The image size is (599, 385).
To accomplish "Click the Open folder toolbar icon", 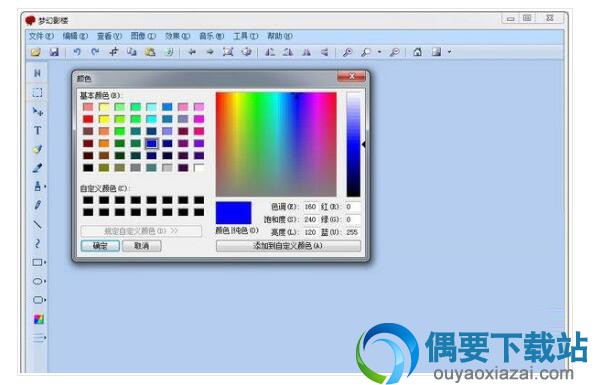I will [36, 52].
